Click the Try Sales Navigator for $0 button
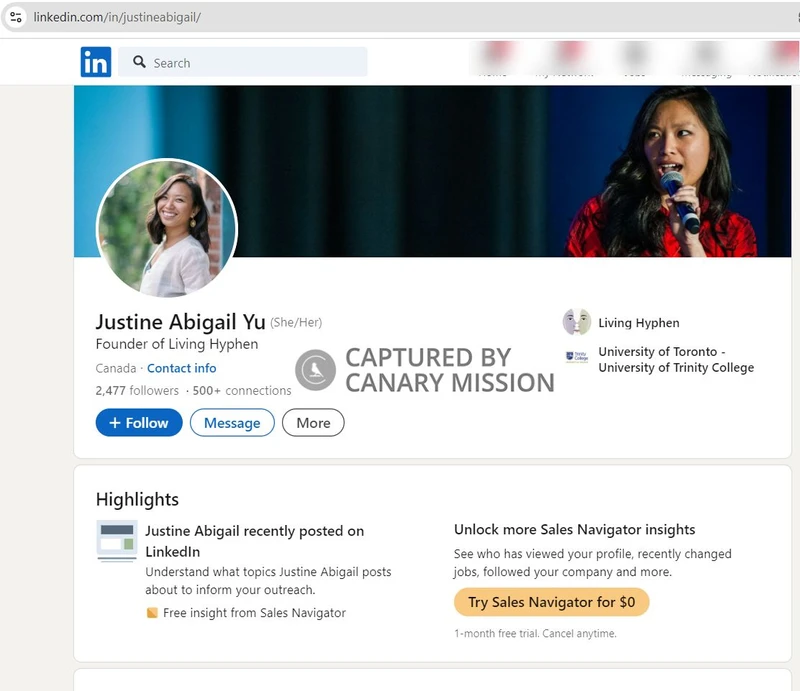Image resolution: width=800 pixels, height=691 pixels. pos(552,602)
